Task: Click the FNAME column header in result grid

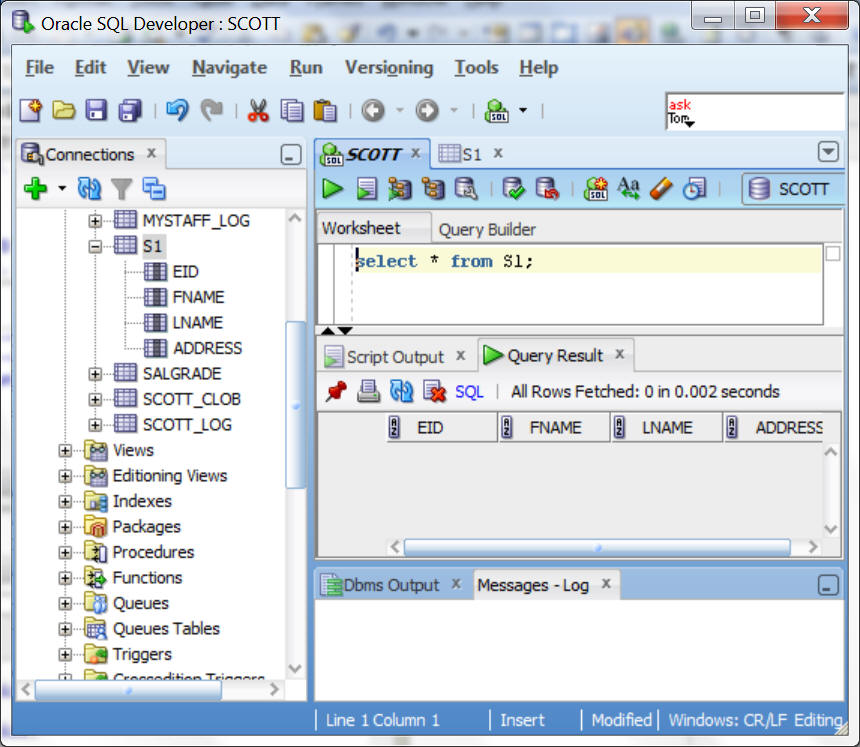Action: click(x=554, y=427)
